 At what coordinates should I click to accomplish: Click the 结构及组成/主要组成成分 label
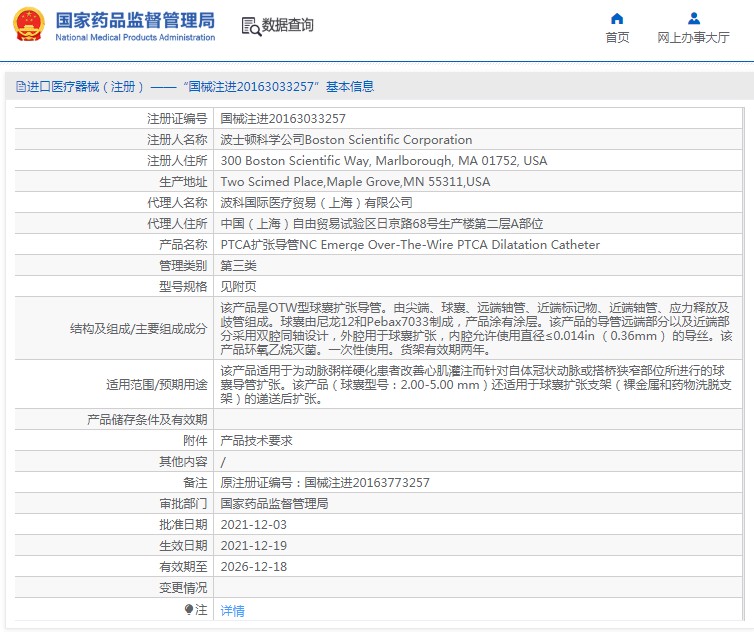click(138, 329)
